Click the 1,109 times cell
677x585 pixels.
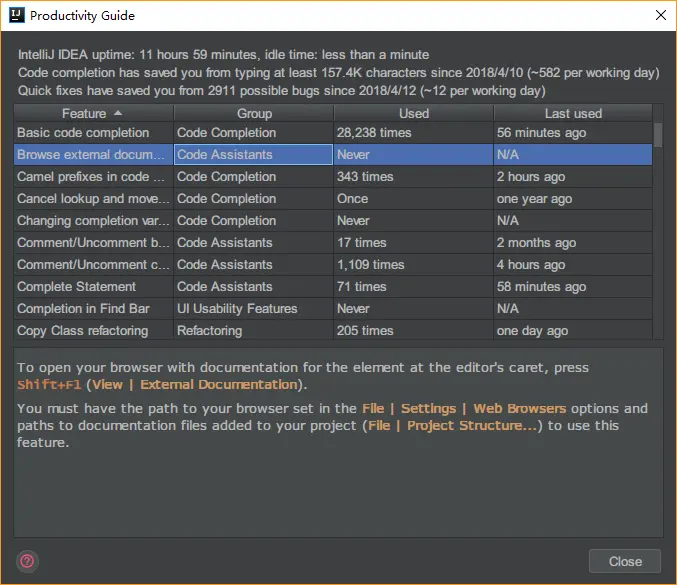[x=414, y=265]
